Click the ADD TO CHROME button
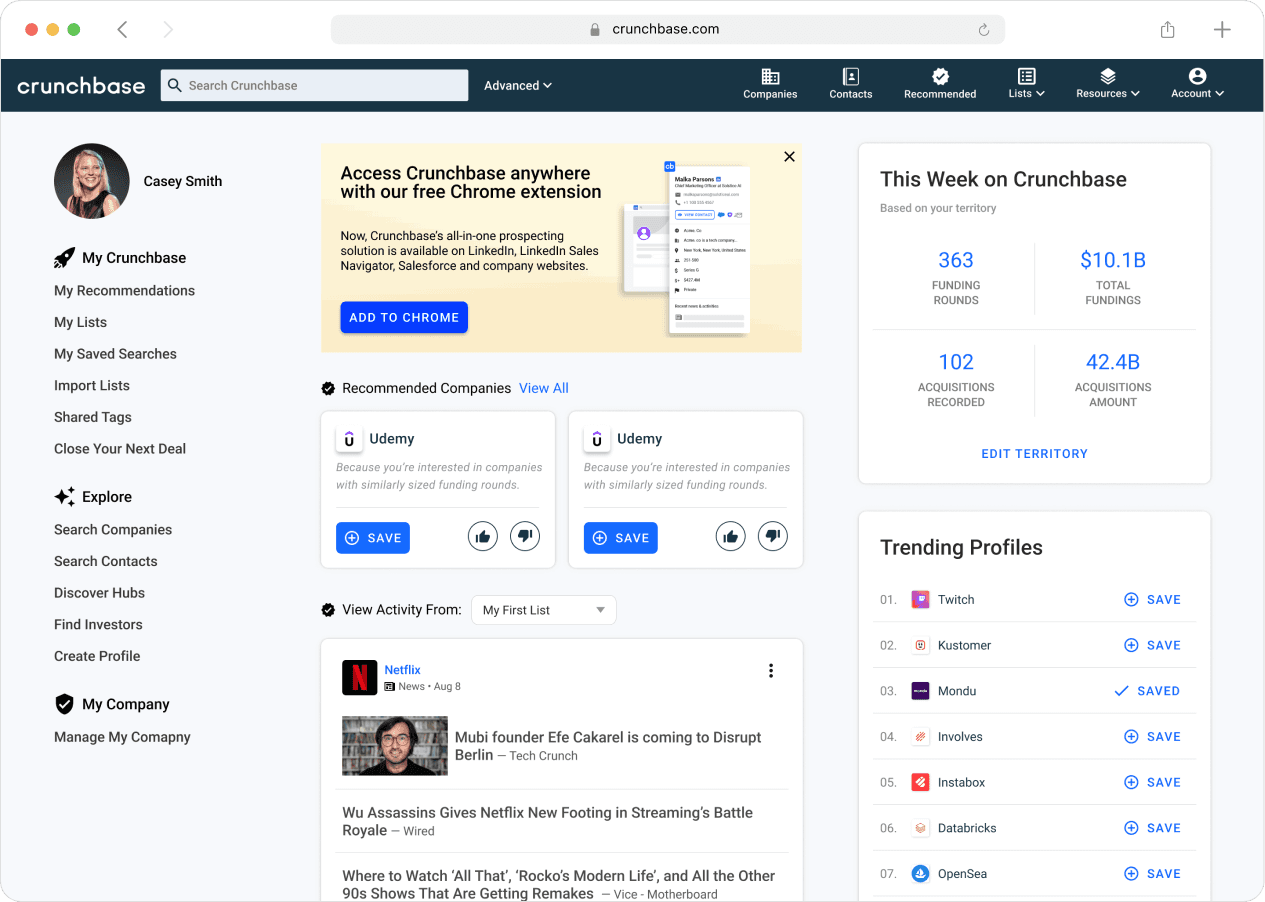This screenshot has width=1265, height=902. tap(404, 317)
